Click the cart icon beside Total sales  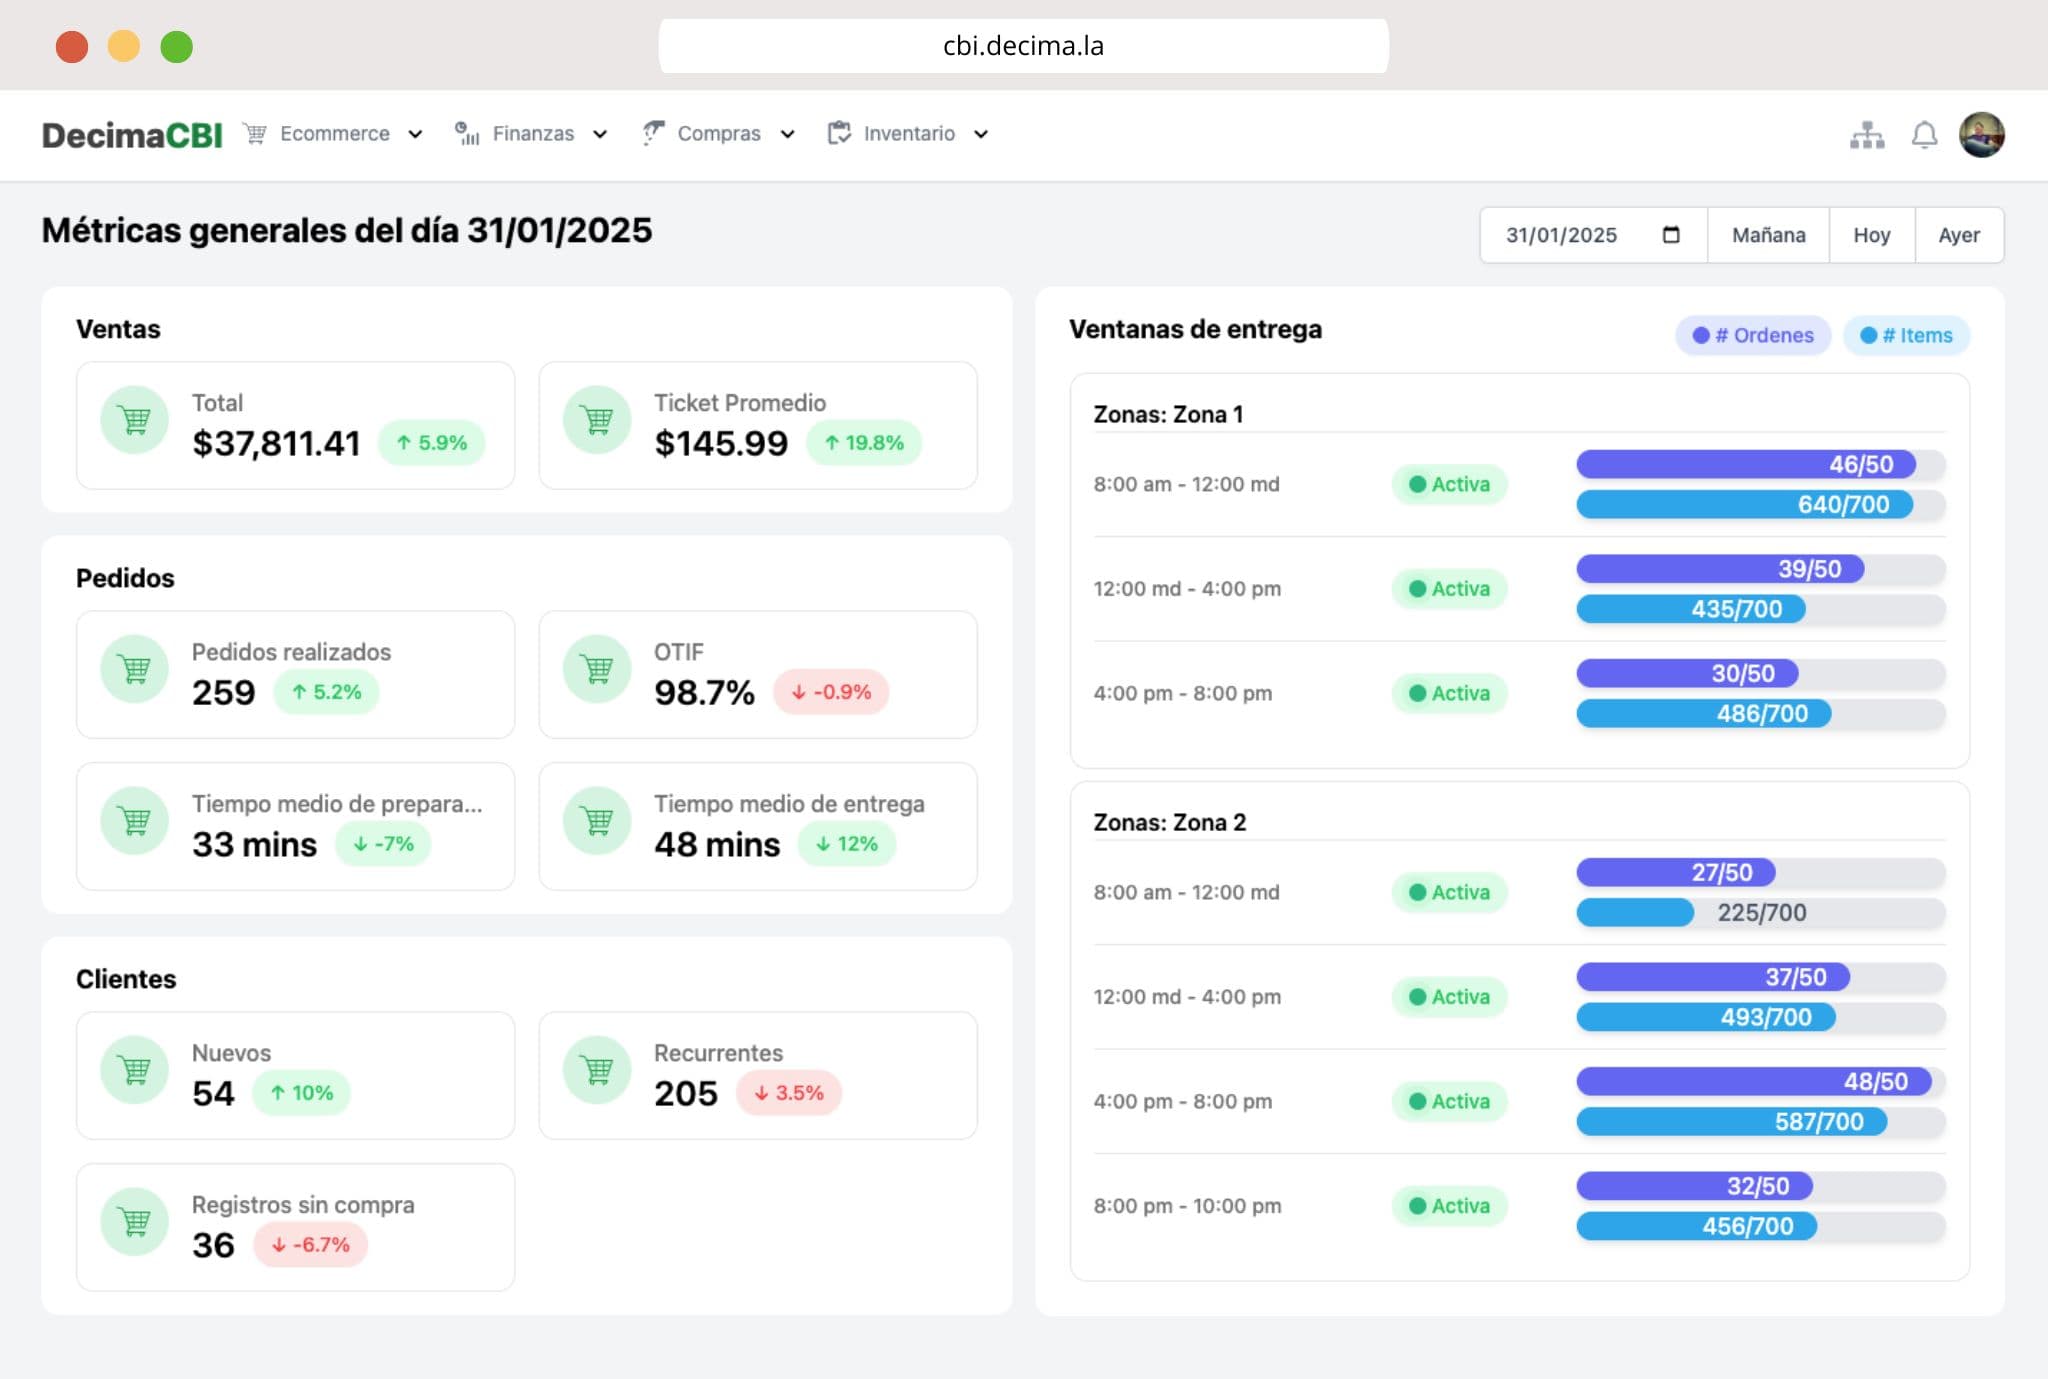134,421
